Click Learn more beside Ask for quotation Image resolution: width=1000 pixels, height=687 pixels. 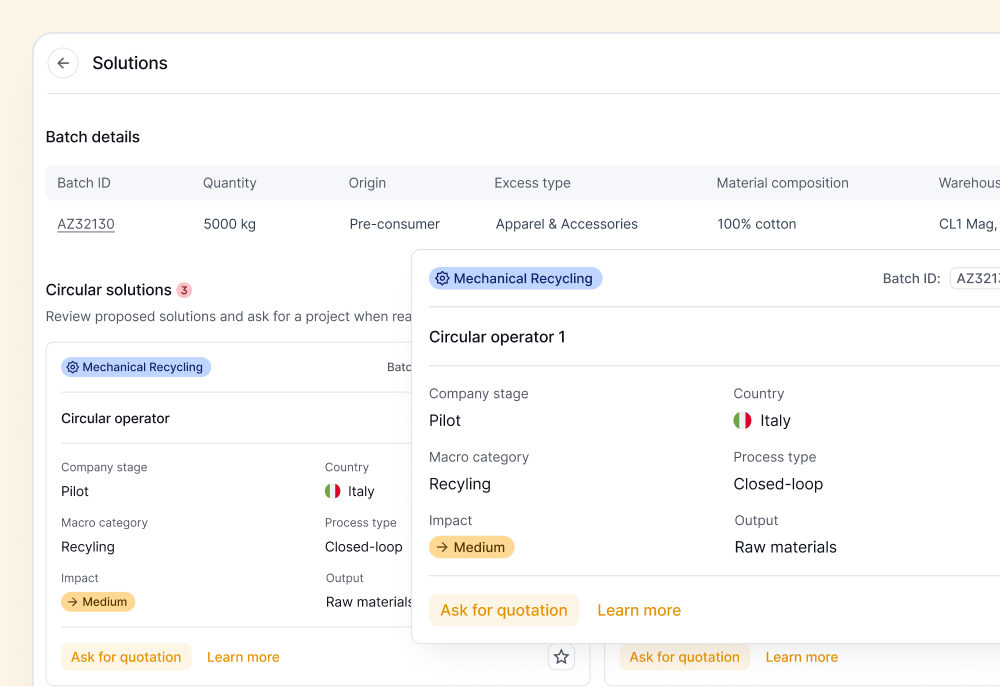point(639,610)
